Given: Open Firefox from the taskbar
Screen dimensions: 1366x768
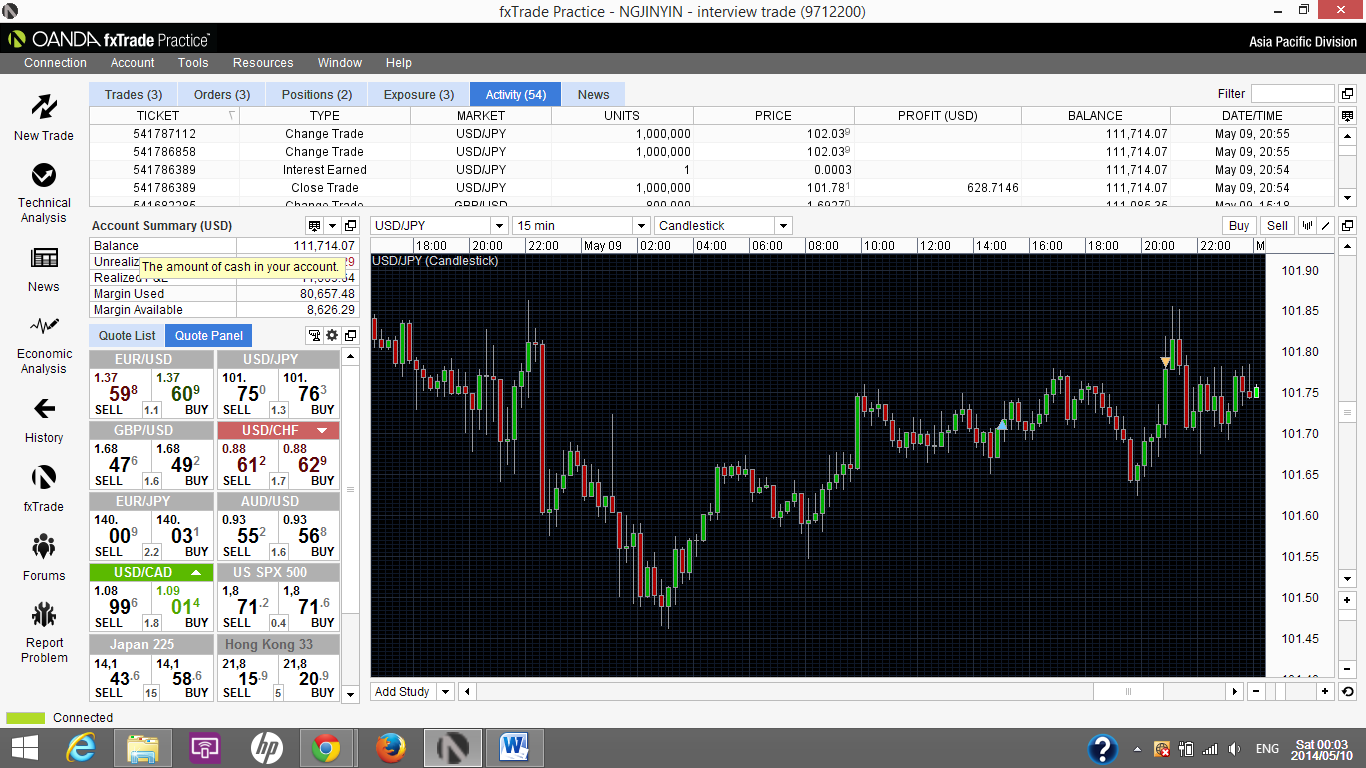Looking at the screenshot, I should point(391,748).
